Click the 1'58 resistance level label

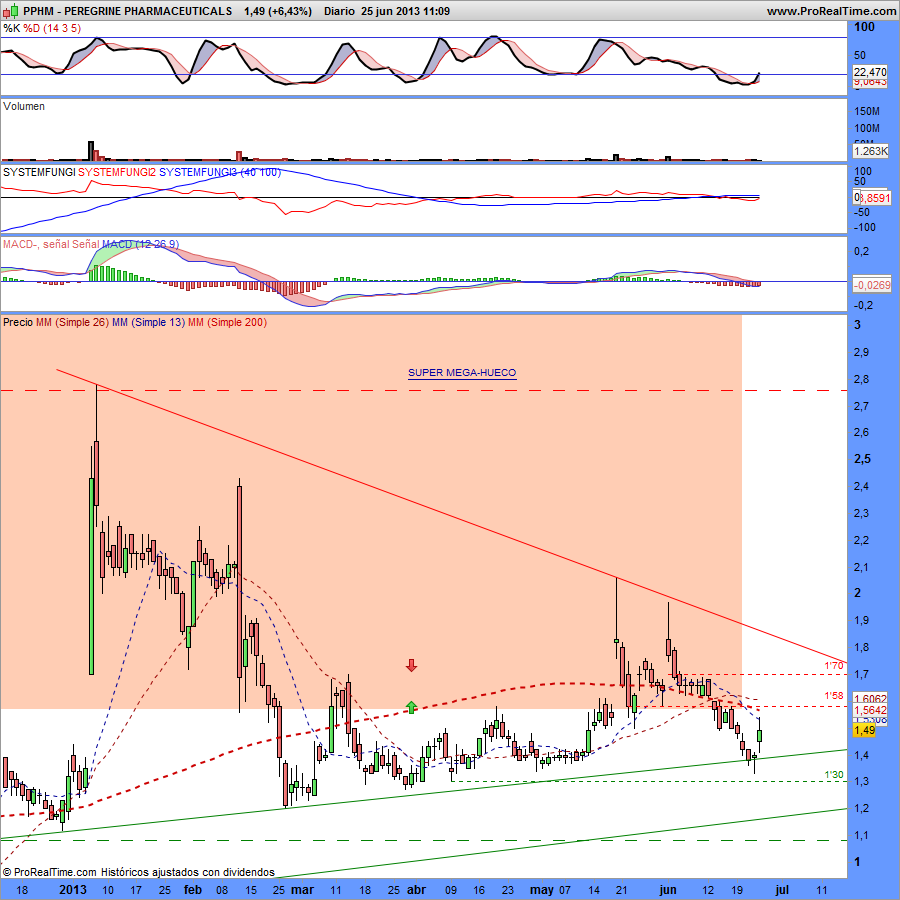click(x=834, y=696)
